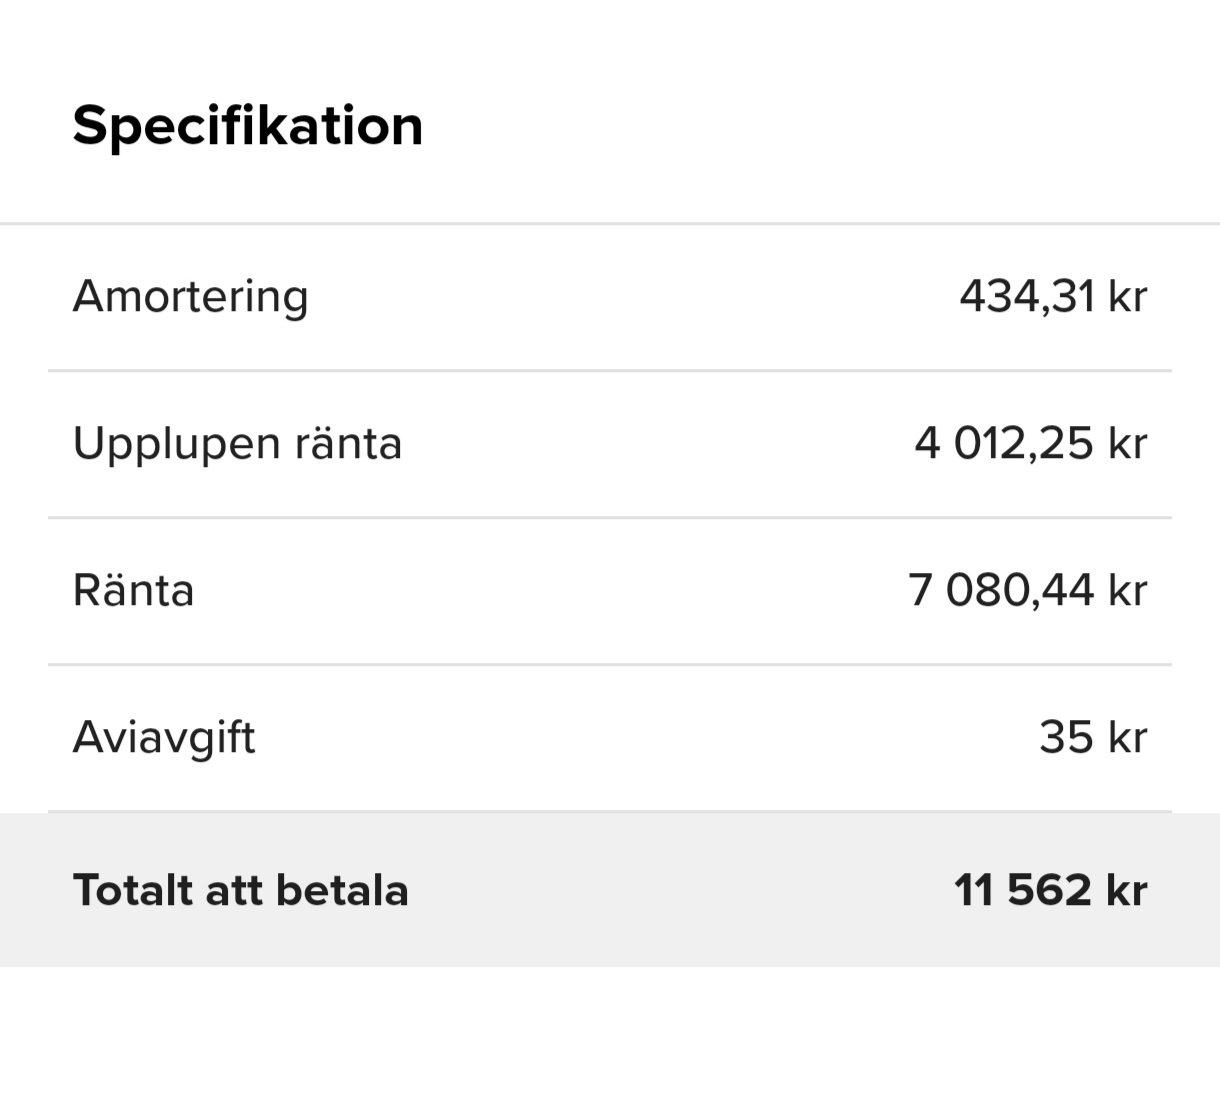Click the Amortering label
Screen dimensions: 1220x1114
[190, 295]
